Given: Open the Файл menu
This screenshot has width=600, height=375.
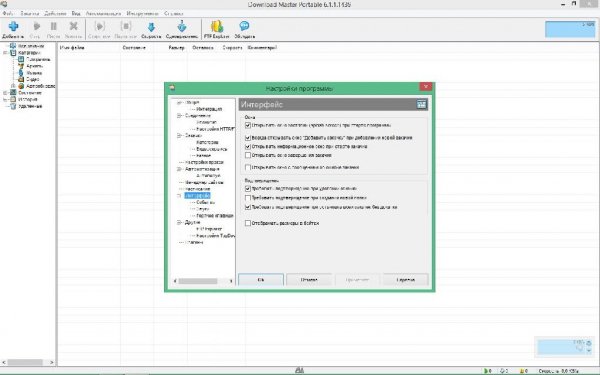Looking at the screenshot, I should coord(8,13).
